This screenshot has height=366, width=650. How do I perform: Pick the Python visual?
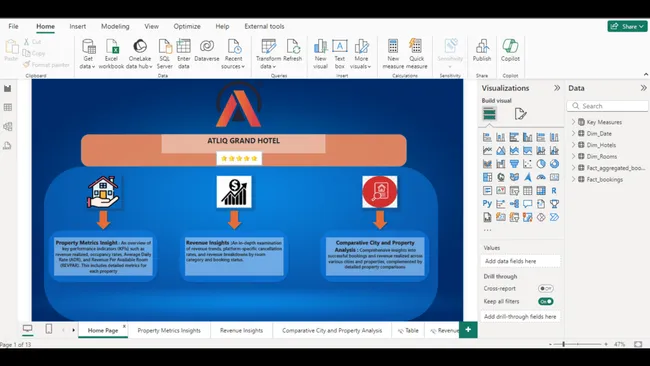pyautogui.click(x=487, y=204)
